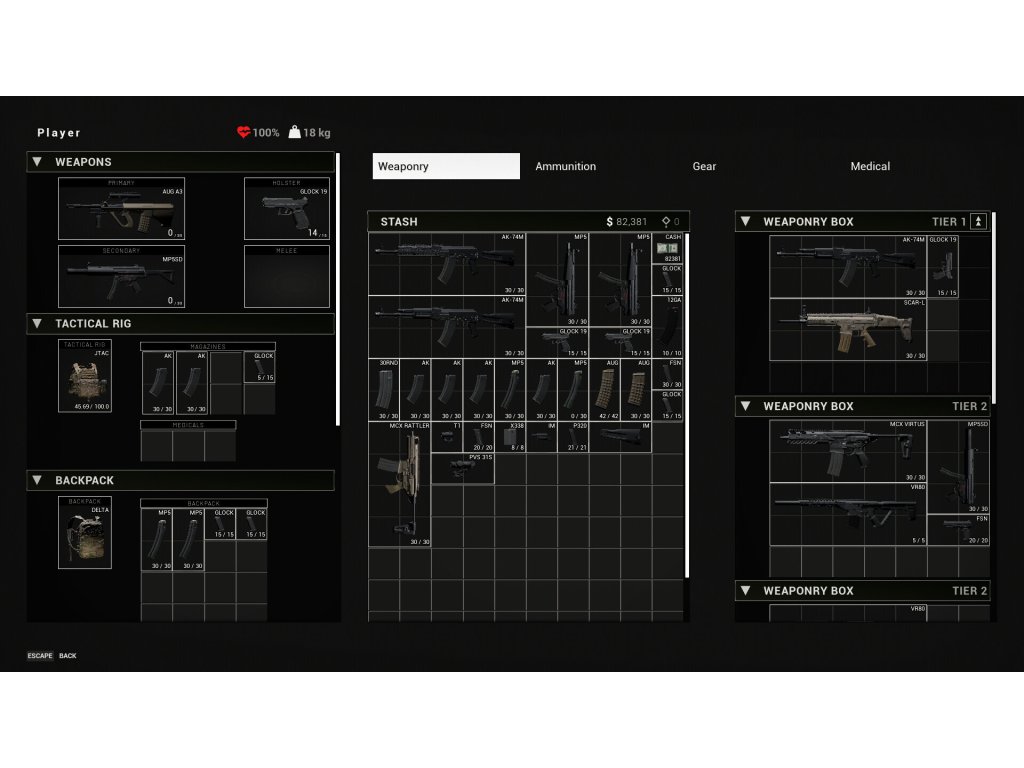Click the STASH header title
Screen dimensions: 1024x768
click(399, 221)
